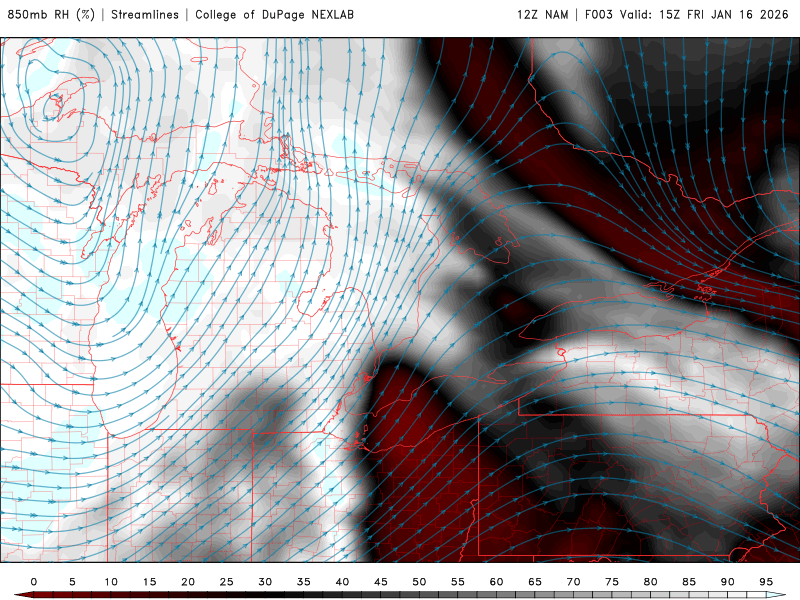
Task: Click the '60' legend label
Action: (496, 582)
